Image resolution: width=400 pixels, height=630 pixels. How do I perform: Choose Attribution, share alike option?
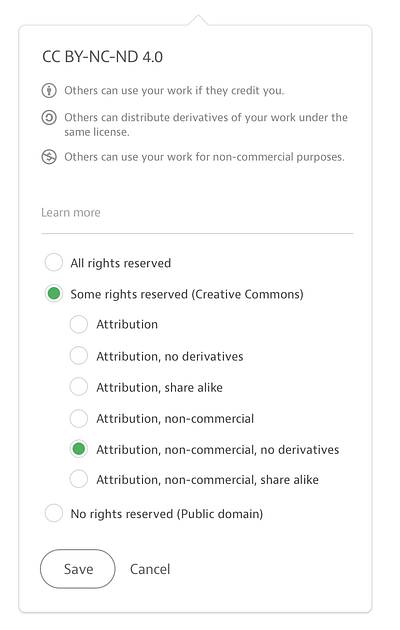tap(79, 387)
